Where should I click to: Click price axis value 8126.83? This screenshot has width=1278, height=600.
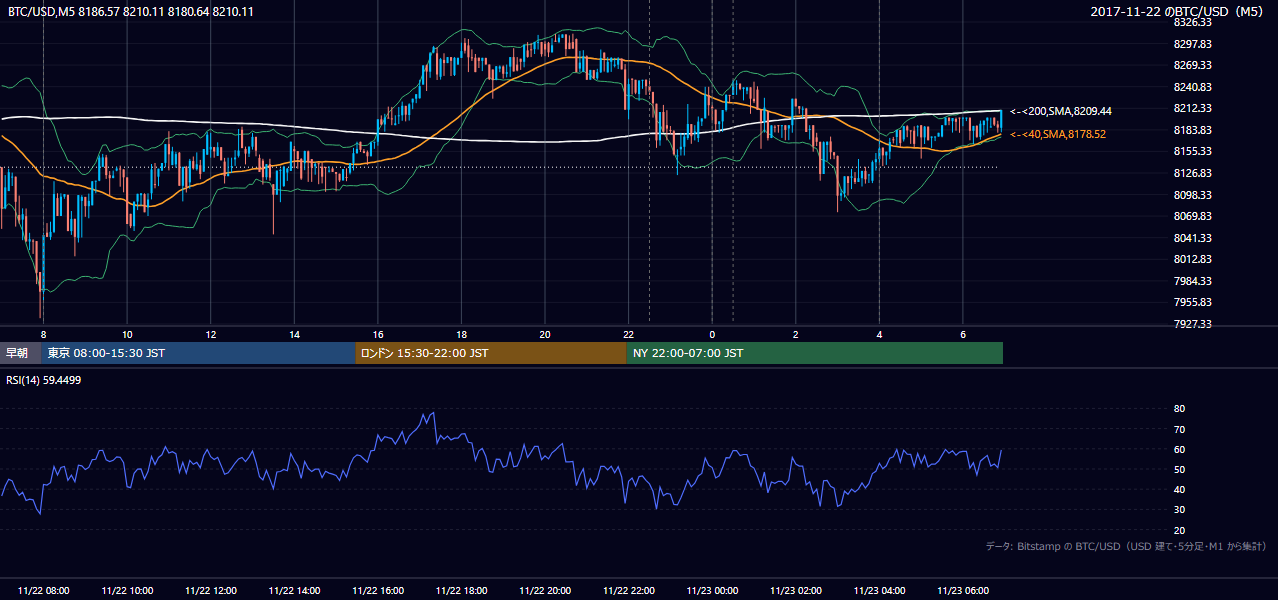point(1192,173)
